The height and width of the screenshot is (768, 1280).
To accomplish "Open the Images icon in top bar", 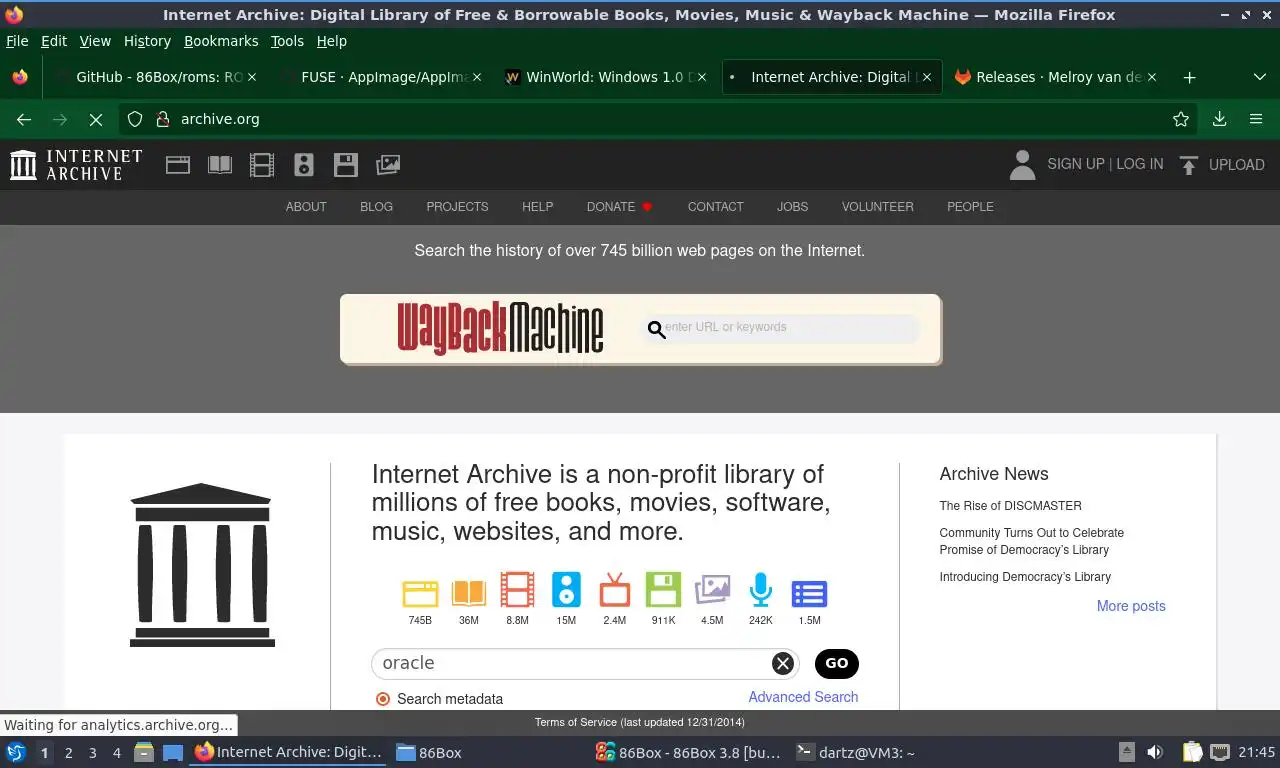I will tap(388, 165).
